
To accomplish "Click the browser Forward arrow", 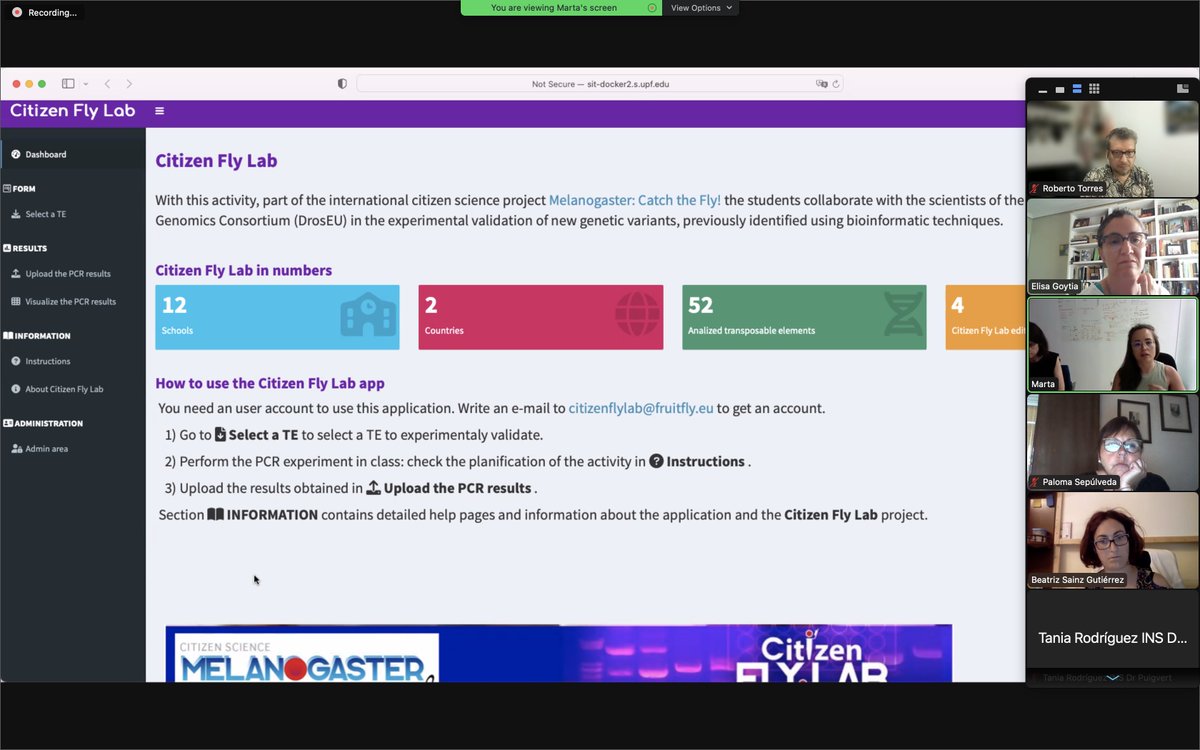I will 129,84.
